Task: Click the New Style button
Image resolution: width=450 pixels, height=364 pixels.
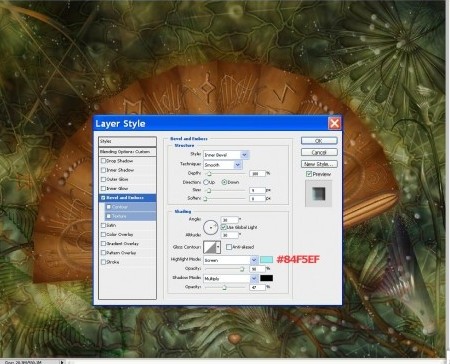Action: click(319, 164)
